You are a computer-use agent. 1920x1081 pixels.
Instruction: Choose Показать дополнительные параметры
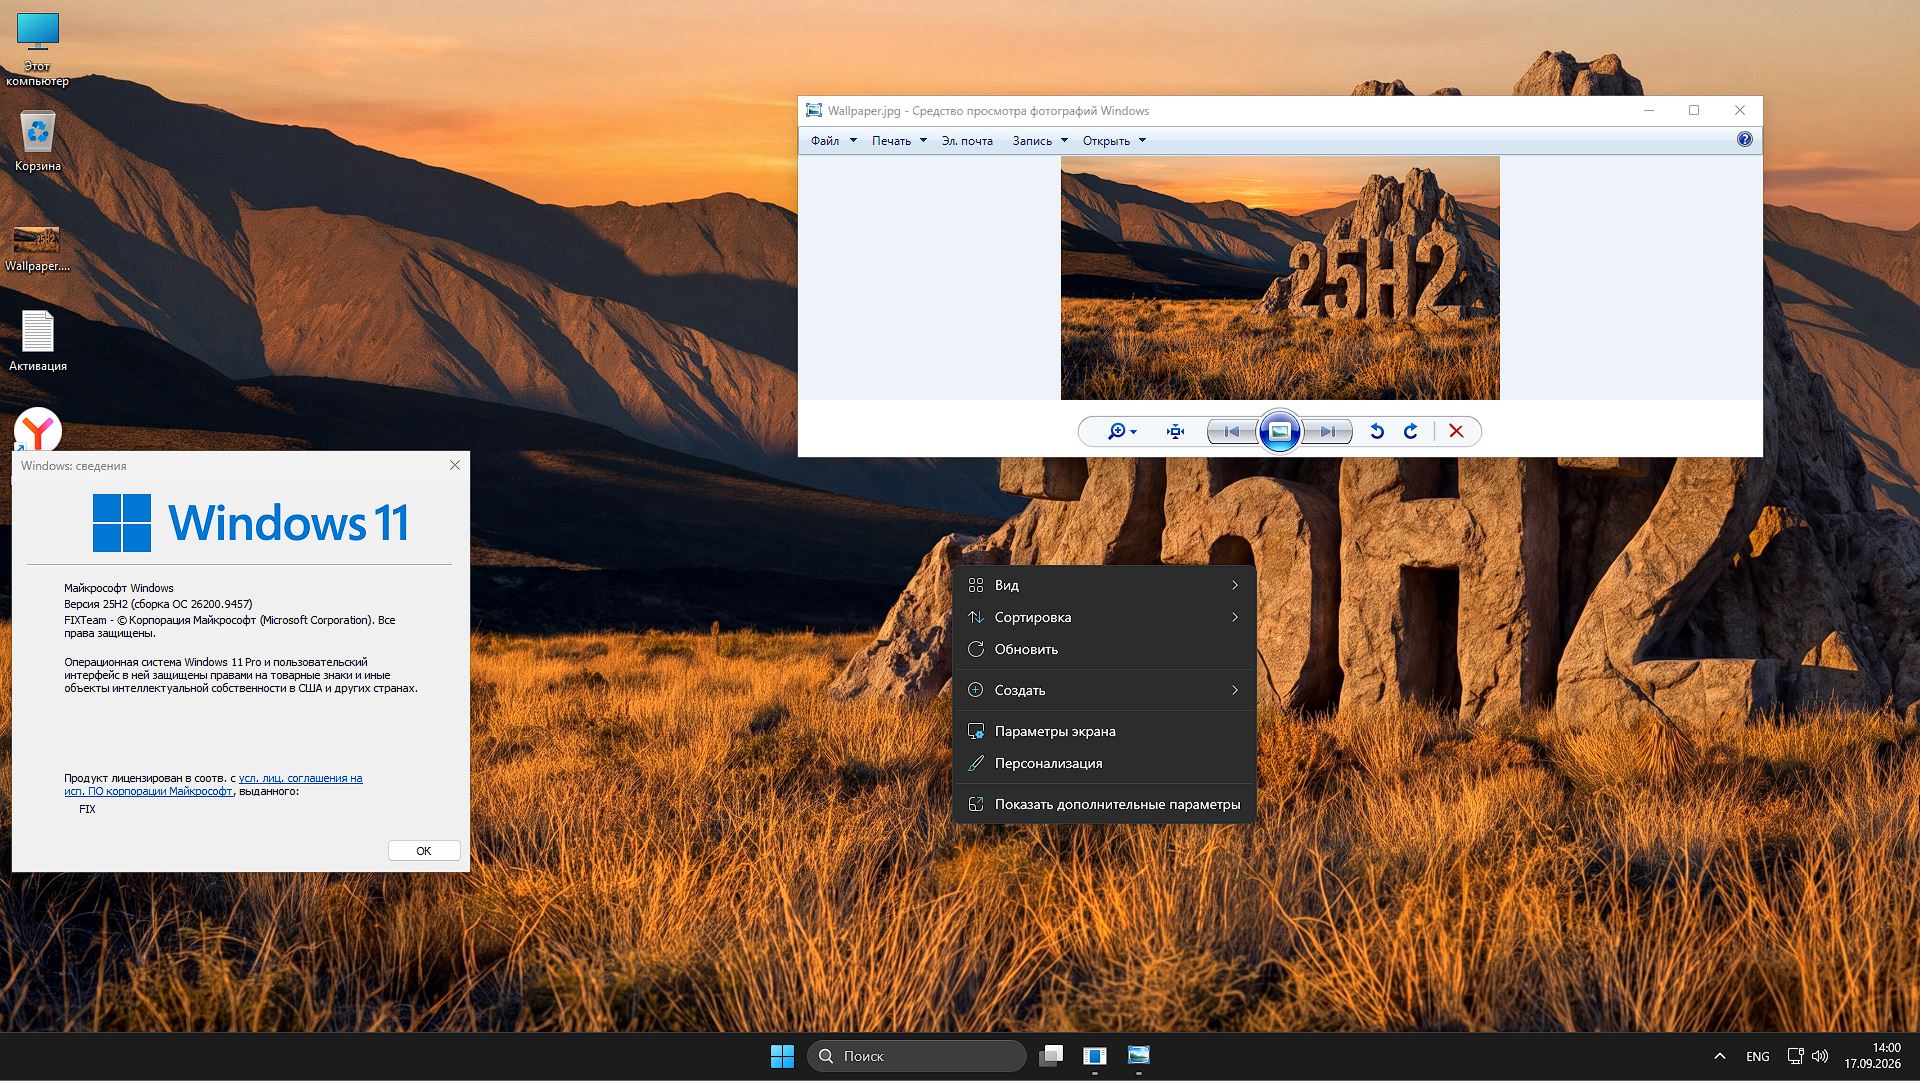1104,804
